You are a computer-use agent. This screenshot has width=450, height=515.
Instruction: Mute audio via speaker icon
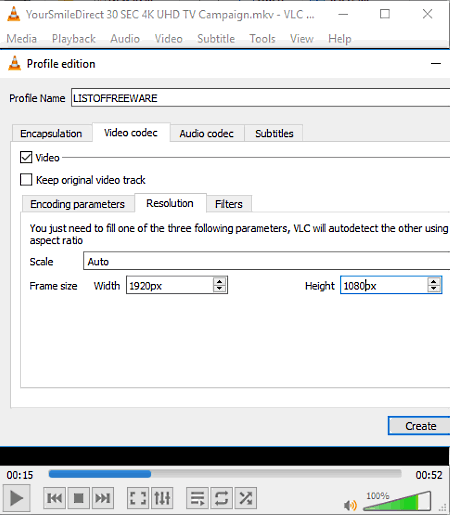350,505
